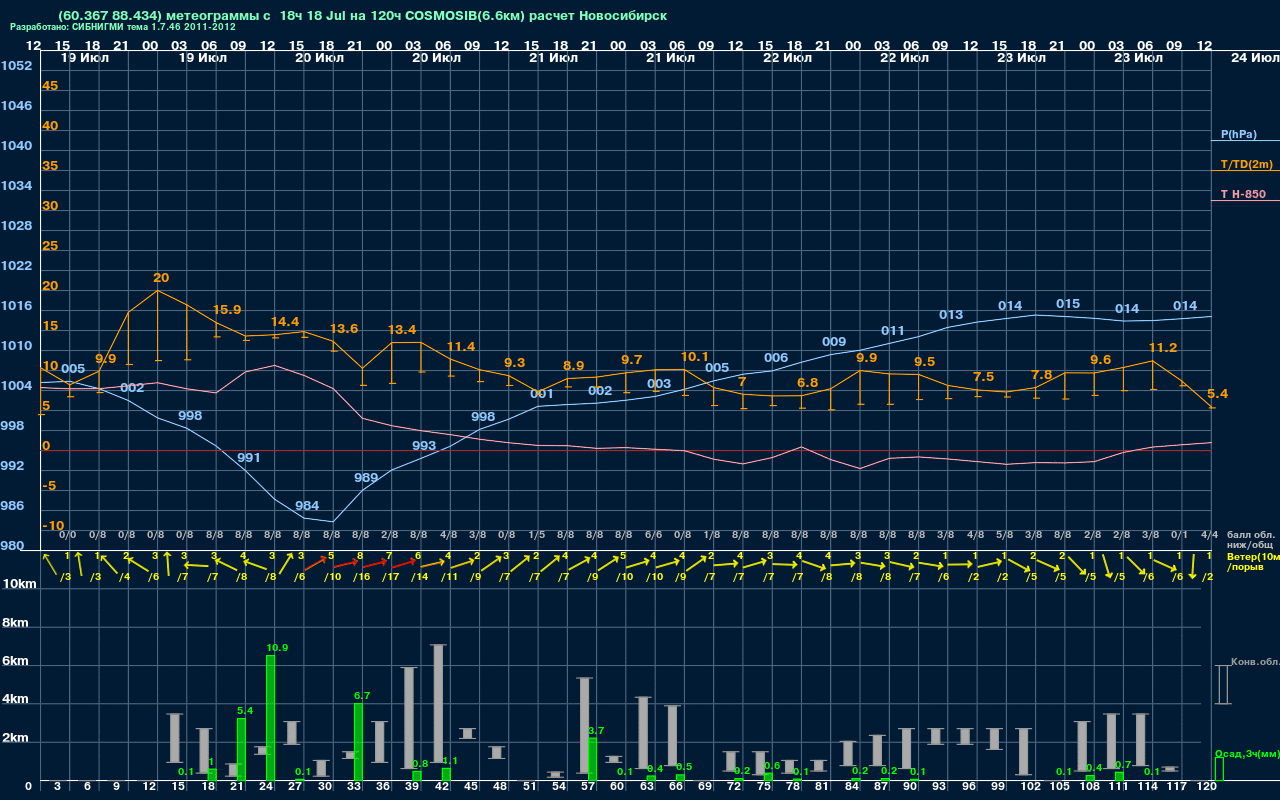The width and height of the screenshot is (1280, 800).
Task: Click the 015 pressure label
Action: pos(1068,304)
